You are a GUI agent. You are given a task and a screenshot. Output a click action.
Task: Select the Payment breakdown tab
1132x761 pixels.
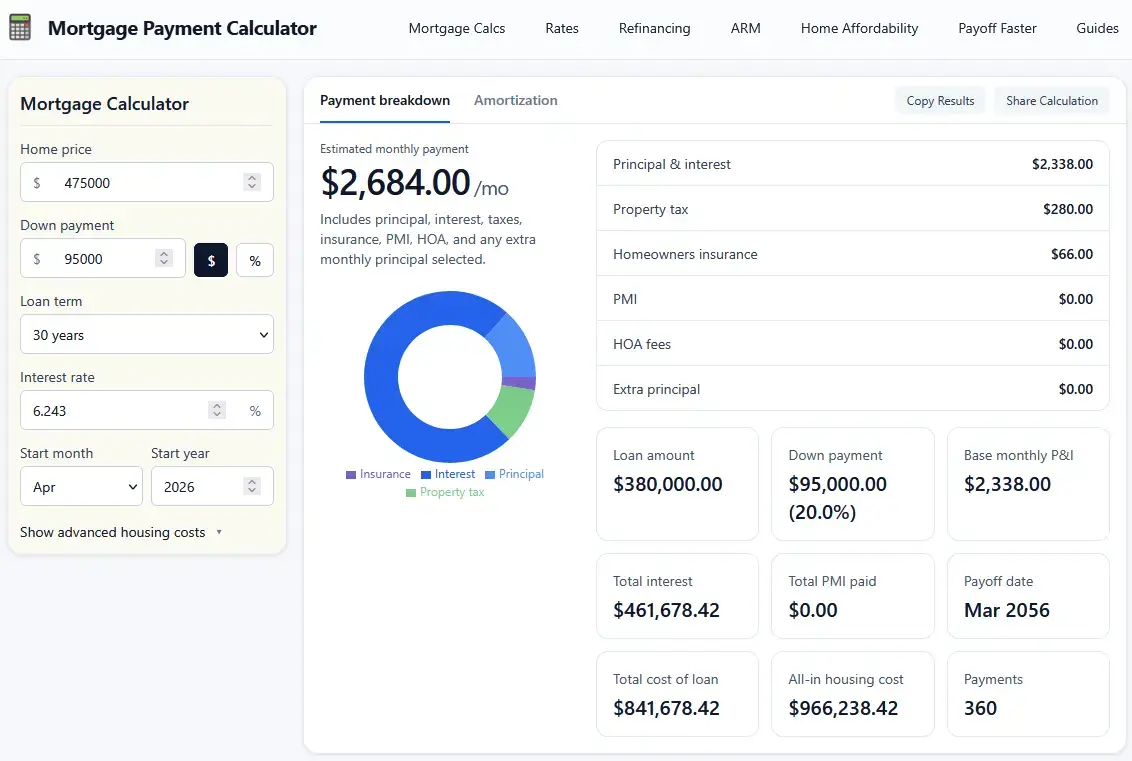click(x=384, y=100)
